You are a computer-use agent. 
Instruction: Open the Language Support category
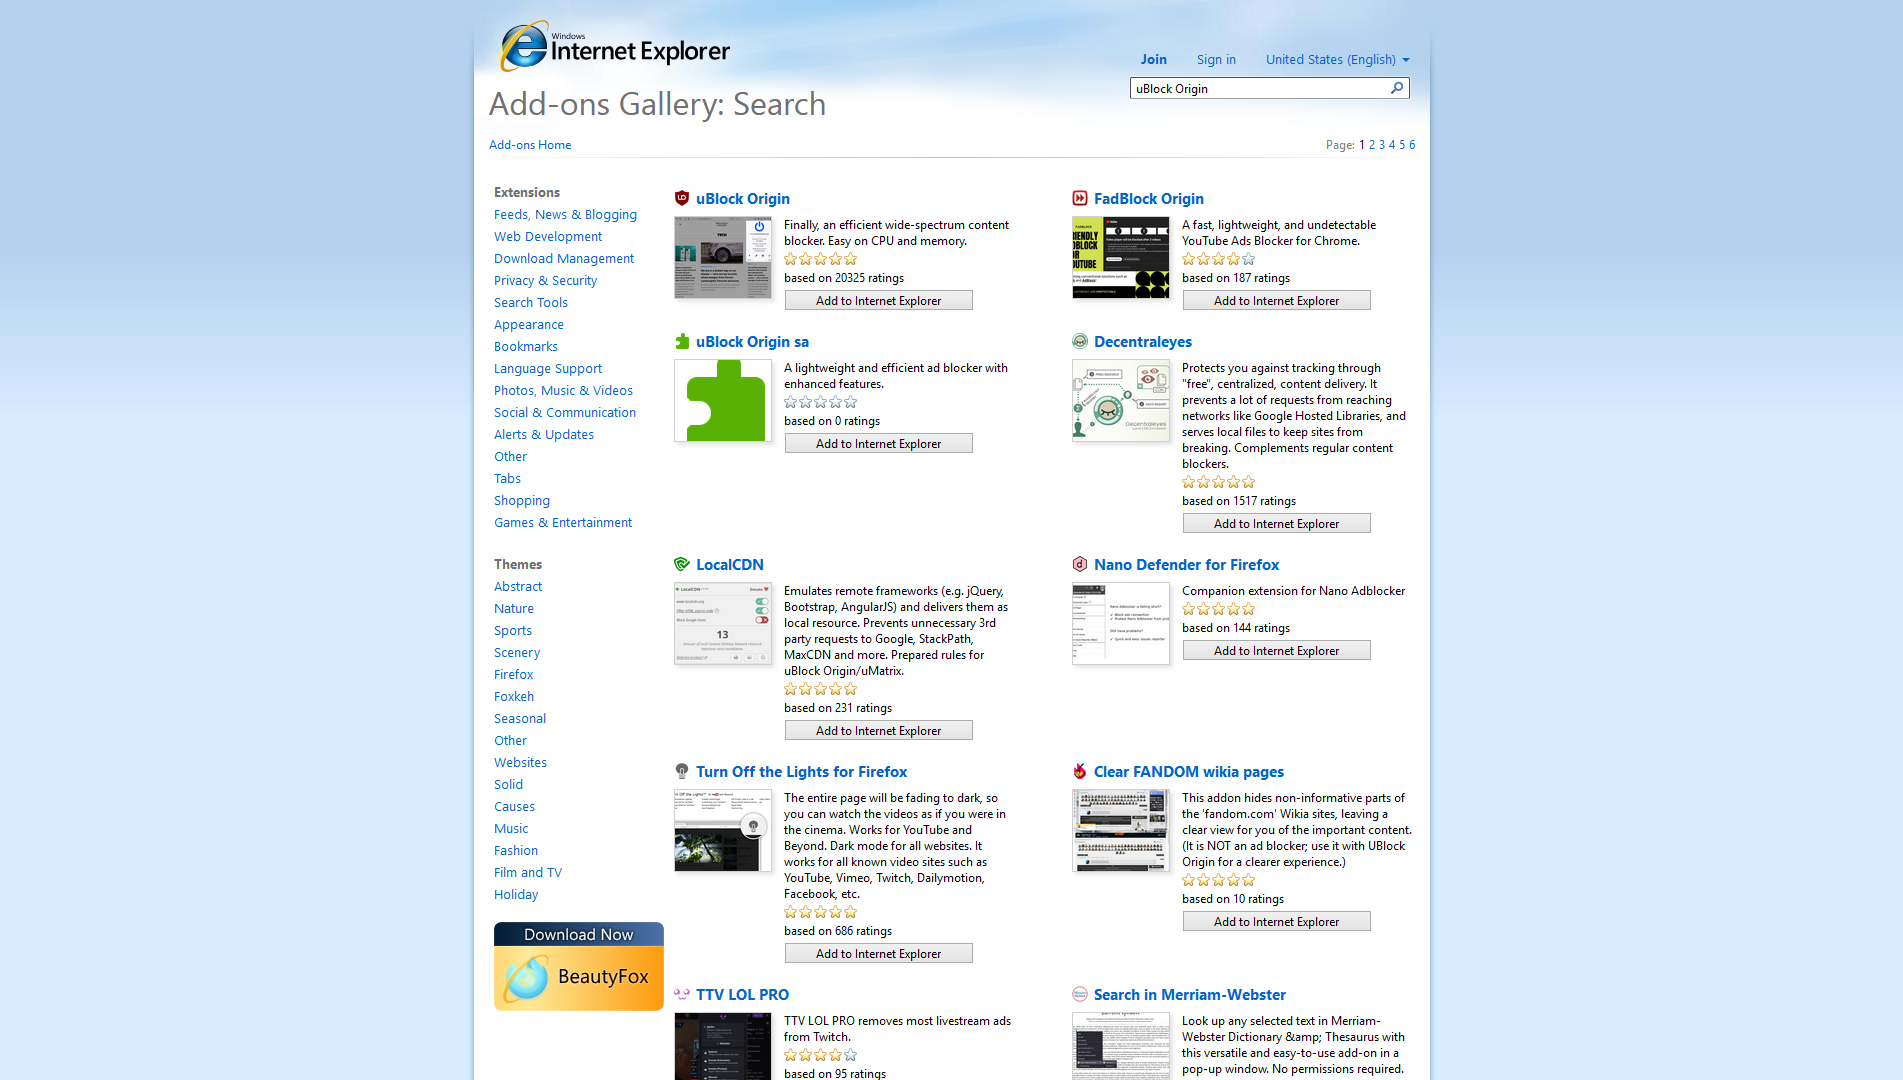tap(548, 368)
